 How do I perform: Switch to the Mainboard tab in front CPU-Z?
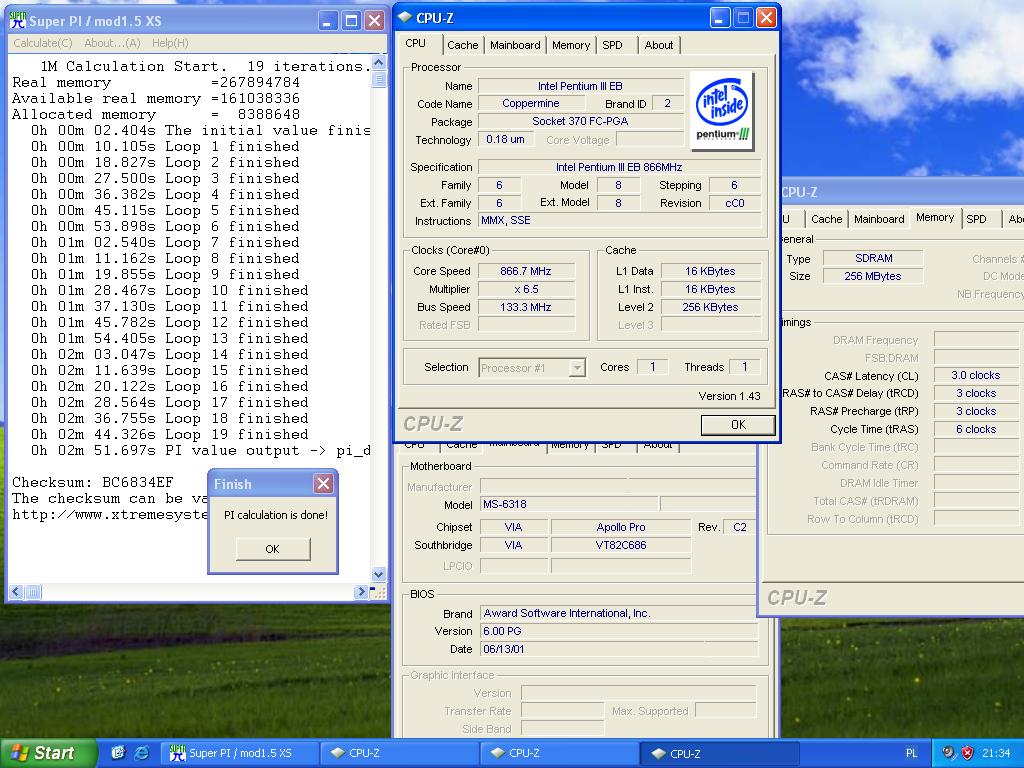pyautogui.click(x=515, y=45)
